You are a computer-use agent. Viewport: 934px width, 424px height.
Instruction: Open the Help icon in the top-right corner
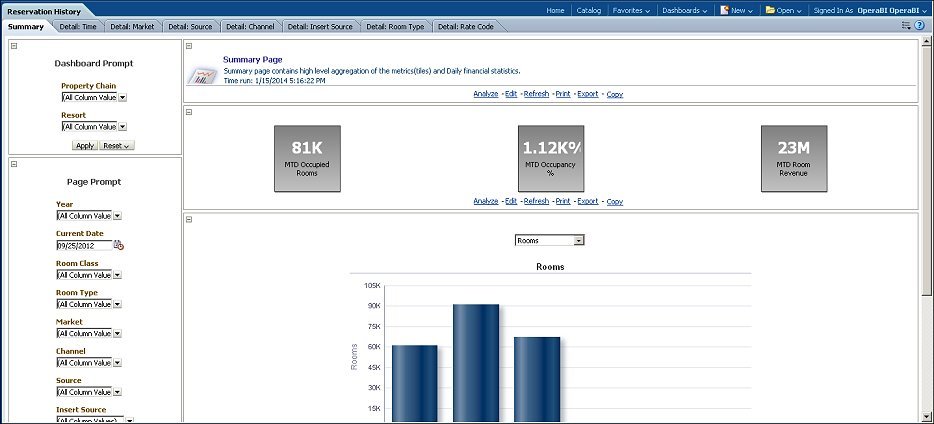[x=919, y=25]
